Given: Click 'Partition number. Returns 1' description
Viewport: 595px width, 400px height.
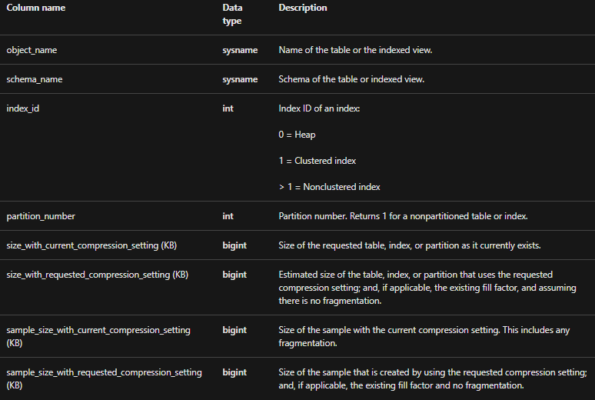Looking at the screenshot, I should pyautogui.click(x=403, y=216).
